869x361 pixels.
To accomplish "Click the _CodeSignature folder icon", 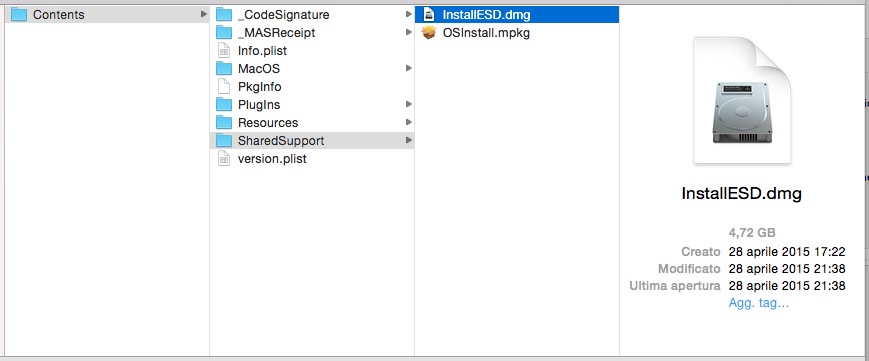I will click(224, 14).
